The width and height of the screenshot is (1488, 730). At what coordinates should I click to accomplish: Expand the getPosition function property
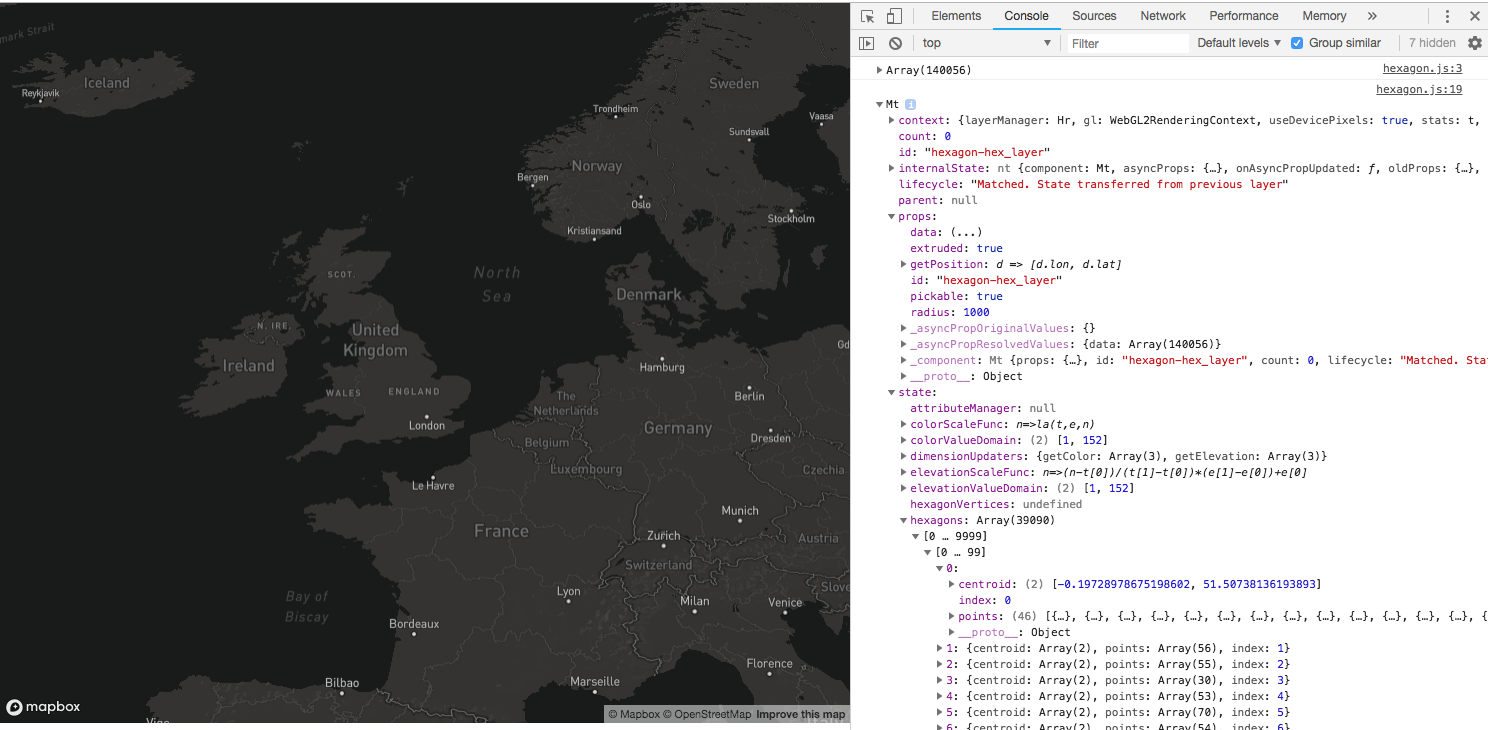point(903,264)
